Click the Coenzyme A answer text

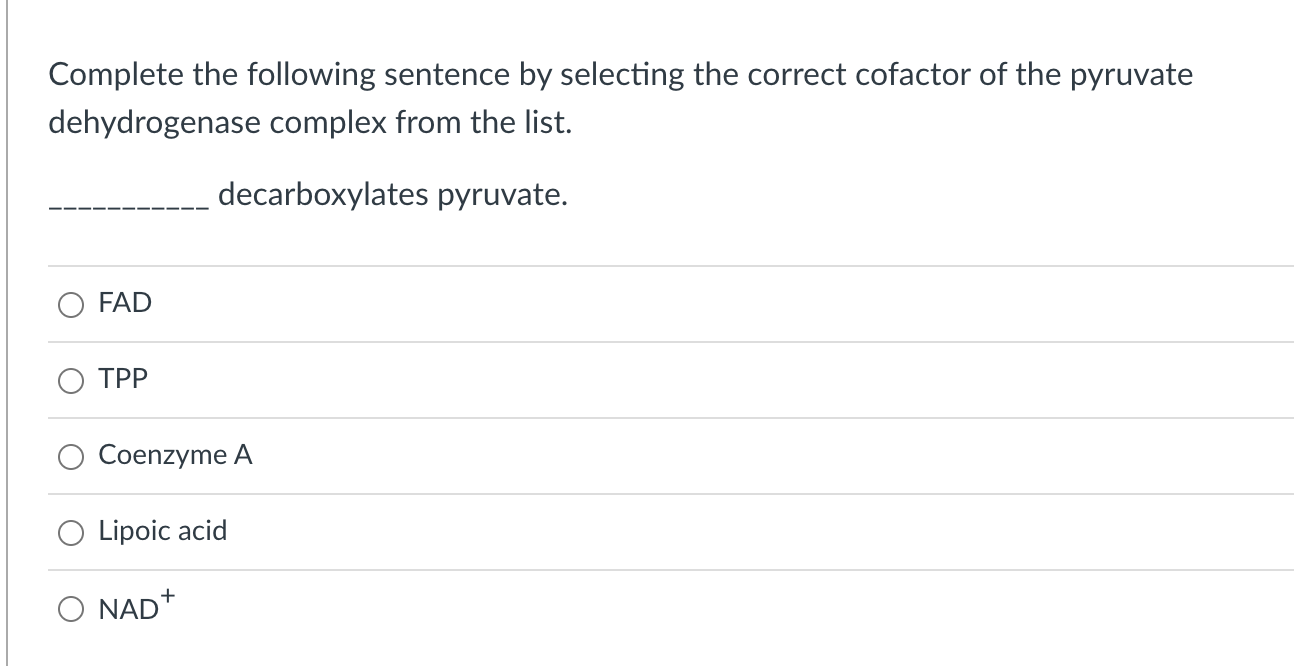click(175, 455)
